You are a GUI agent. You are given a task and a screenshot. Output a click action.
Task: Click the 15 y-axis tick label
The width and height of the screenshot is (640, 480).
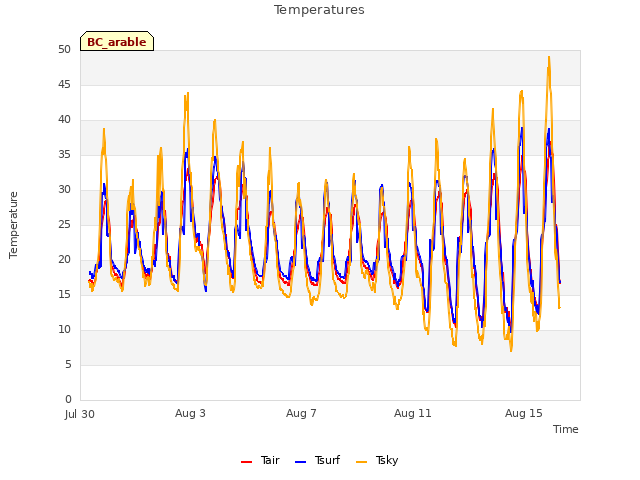[x=64, y=294]
